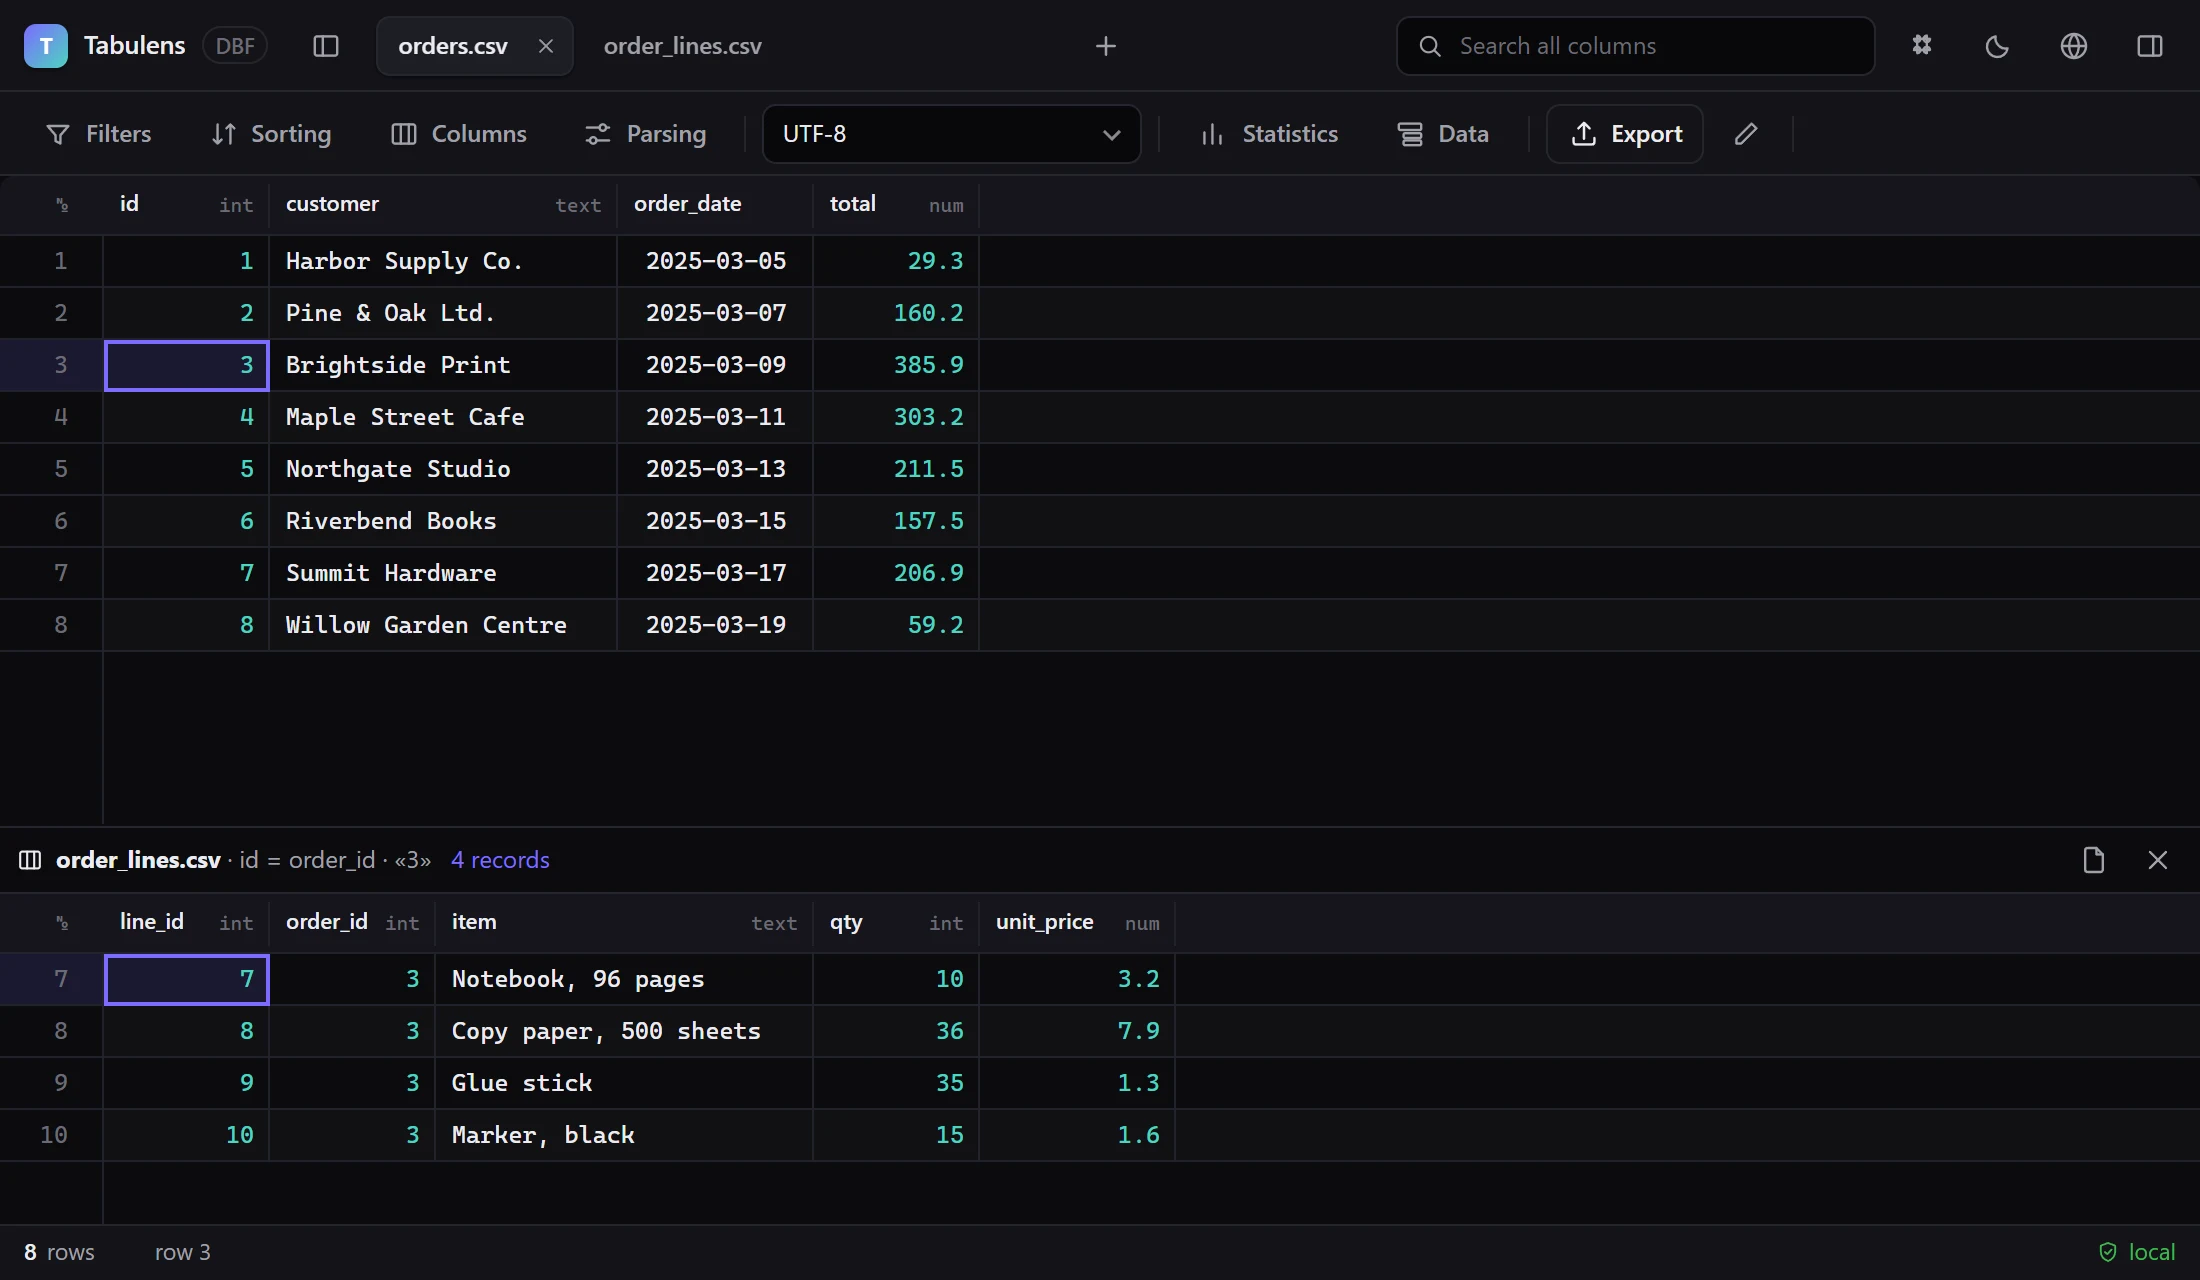Click the Tabulens logo icon

click(x=46, y=46)
